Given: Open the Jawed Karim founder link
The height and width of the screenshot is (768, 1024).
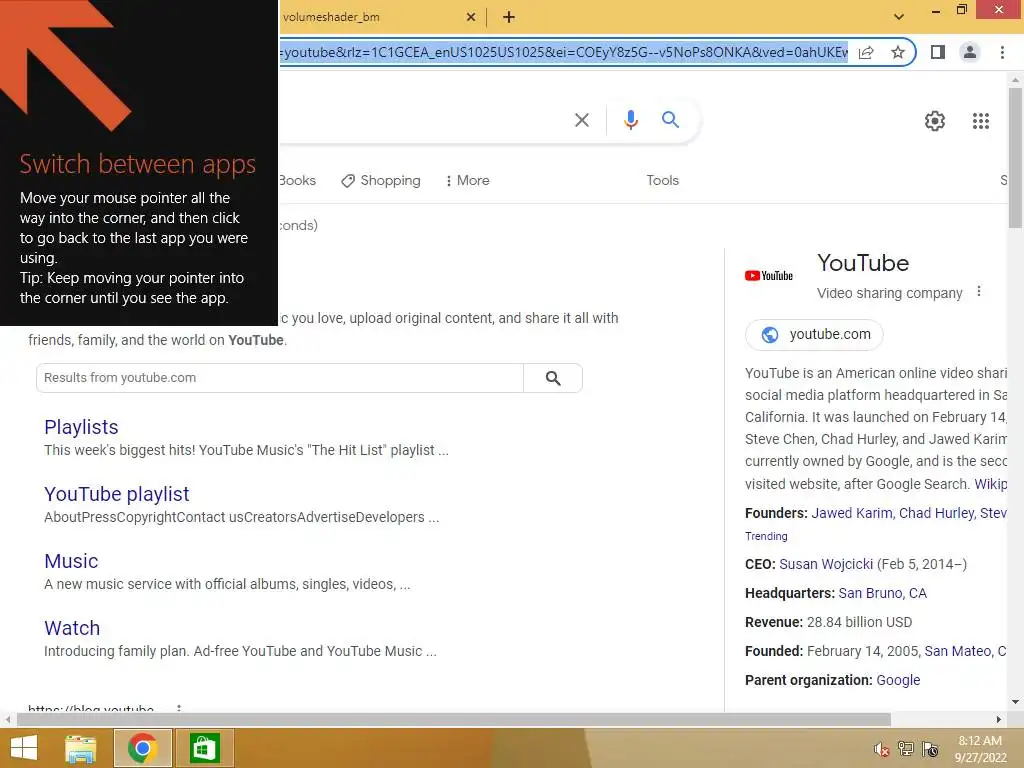Looking at the screenshot, I should [852, 513].
